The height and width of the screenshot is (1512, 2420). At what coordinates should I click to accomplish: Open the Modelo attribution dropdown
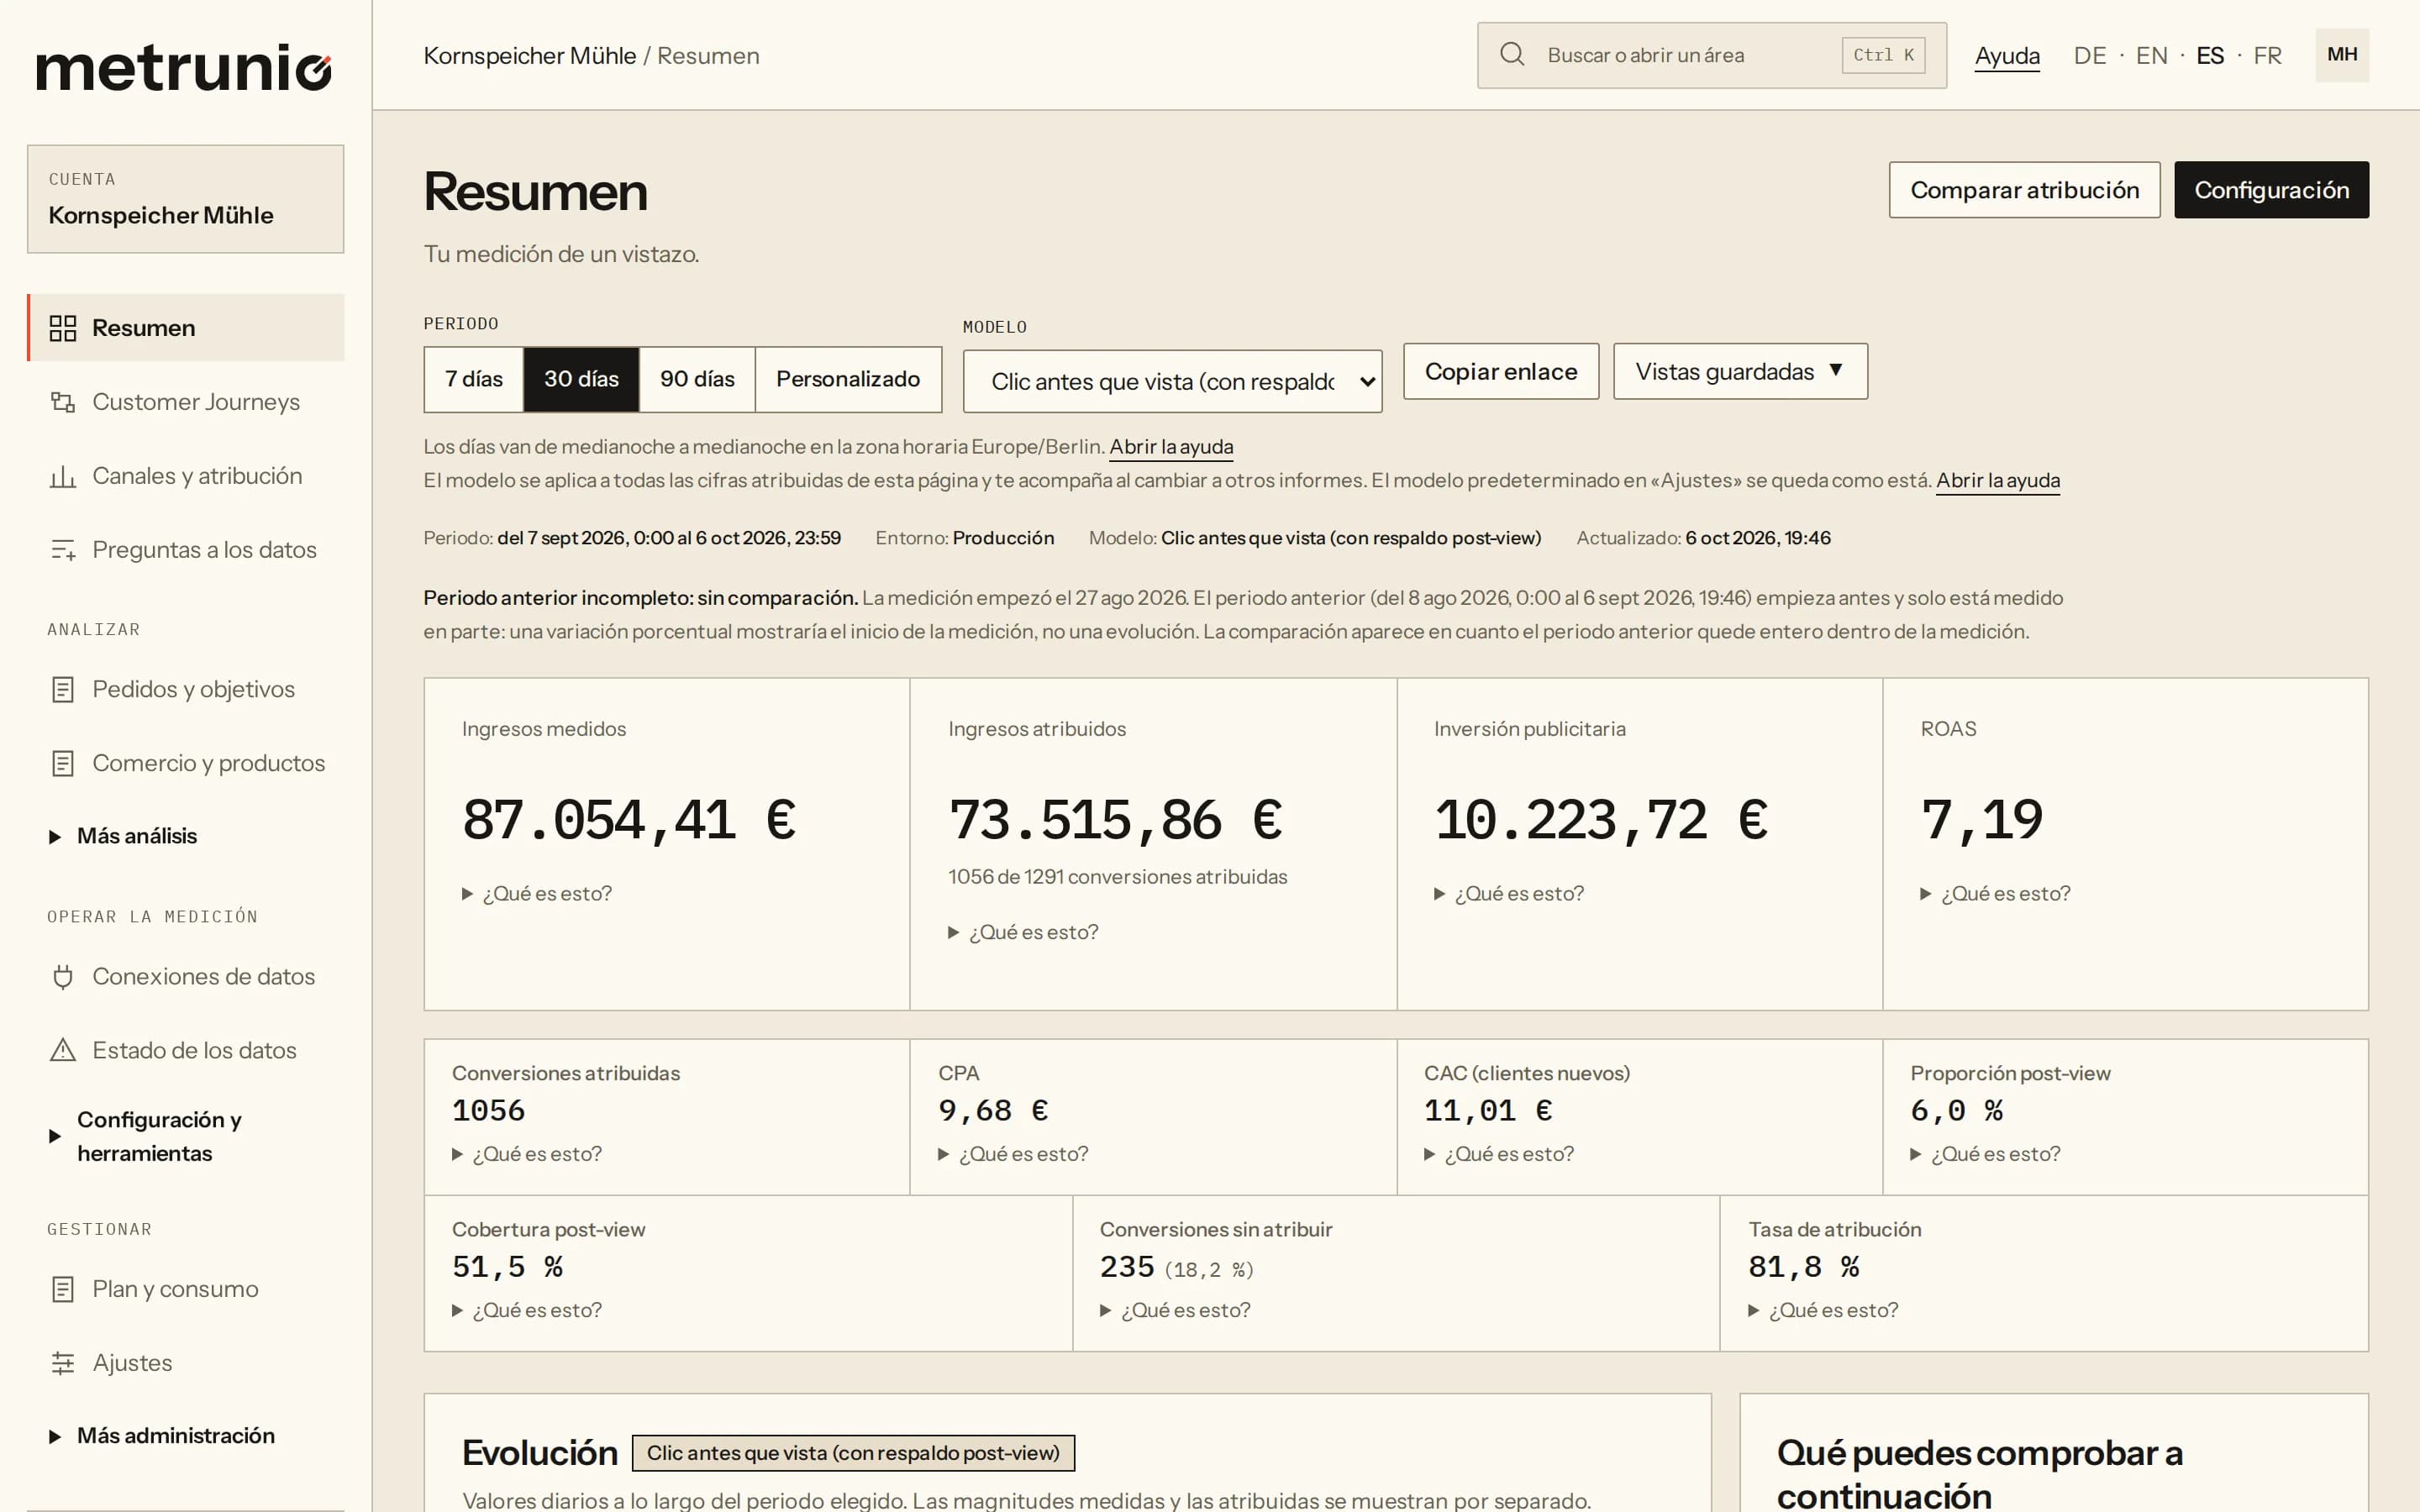point(1172,381)
